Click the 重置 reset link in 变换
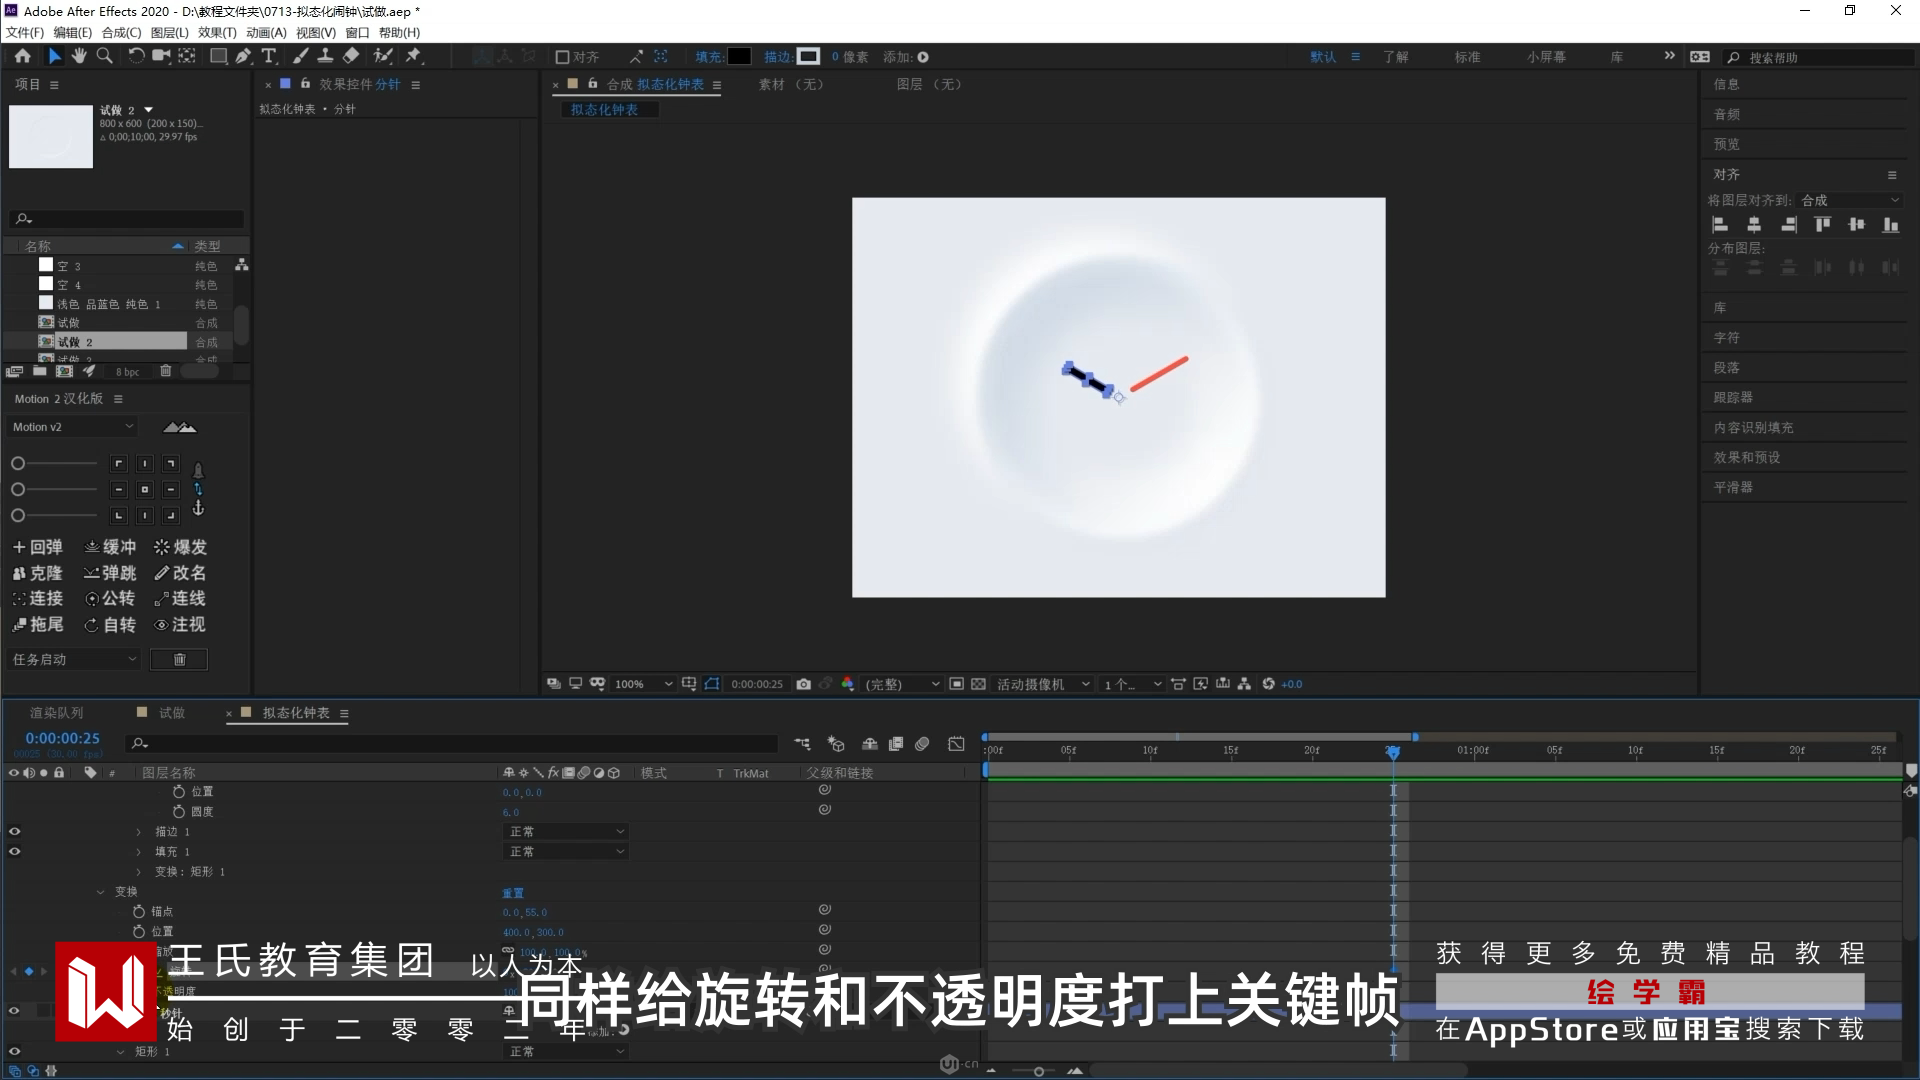 click(513, 893)
